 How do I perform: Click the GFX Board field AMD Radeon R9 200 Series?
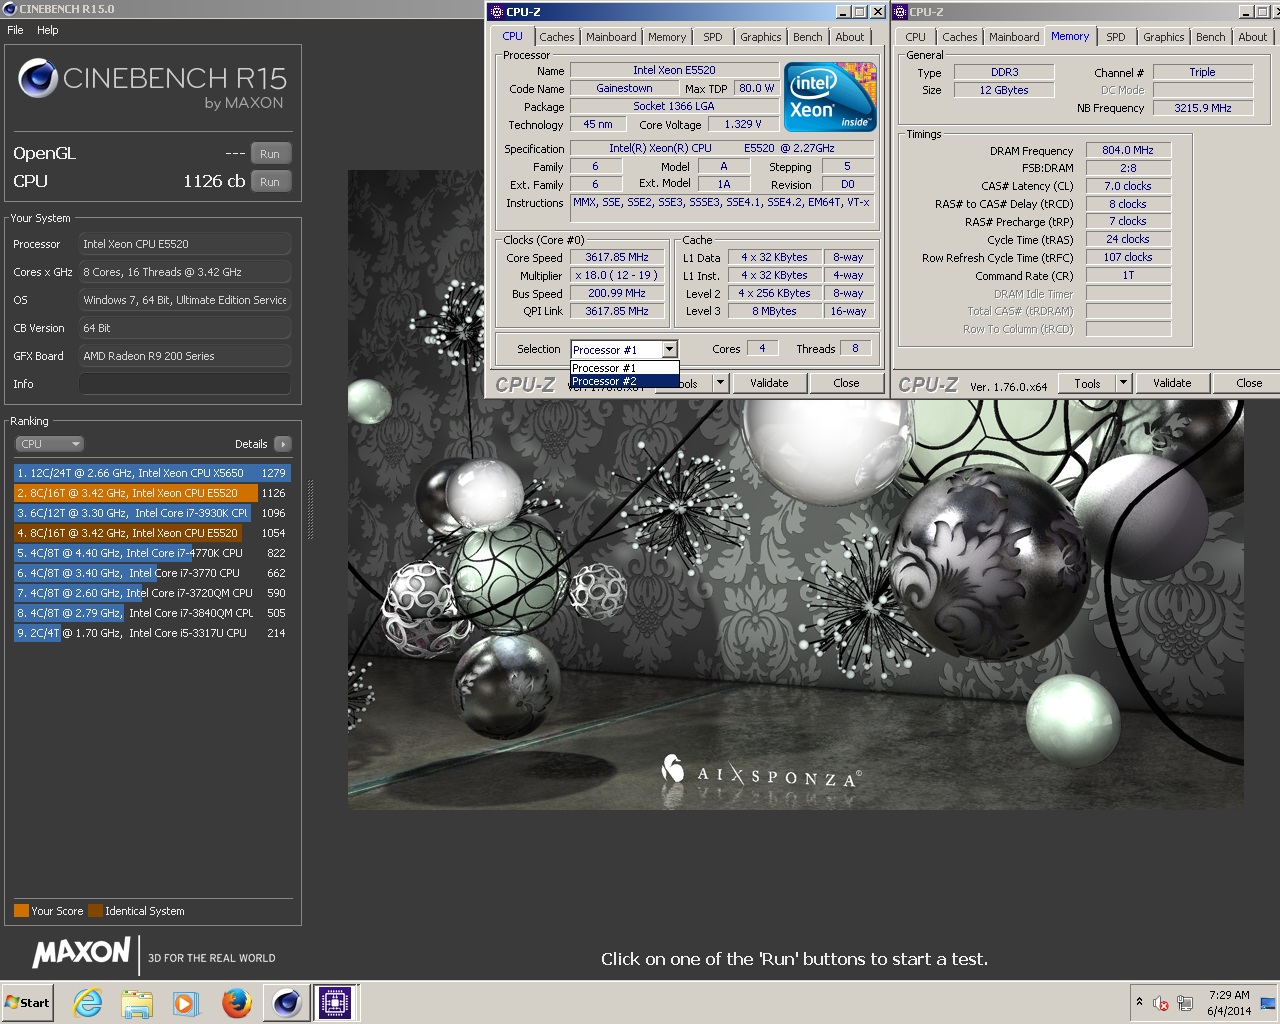pos(185,356)
